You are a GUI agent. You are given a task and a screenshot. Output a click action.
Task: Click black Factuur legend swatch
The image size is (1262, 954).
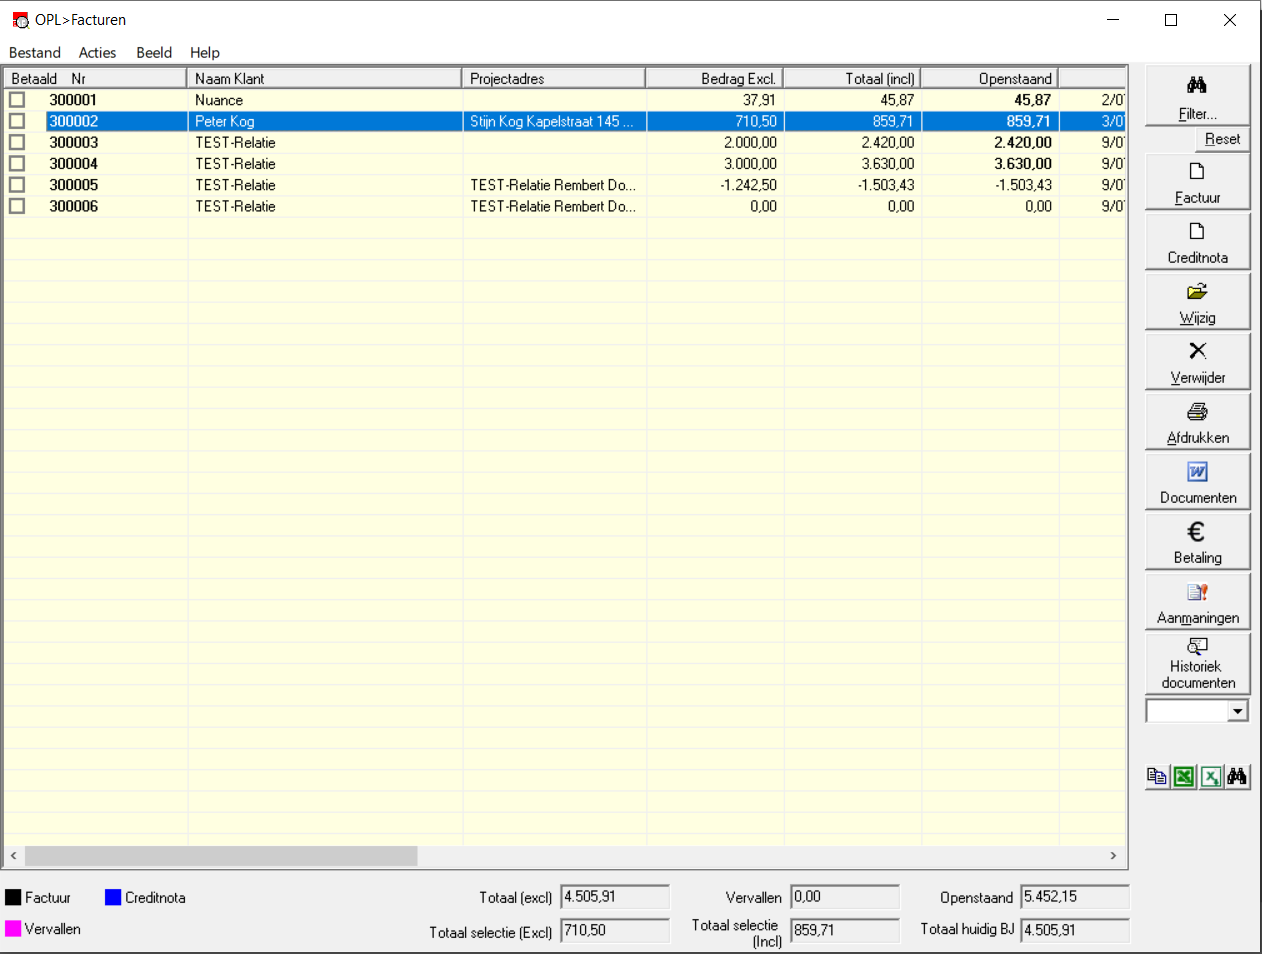(x=13, y=898)
